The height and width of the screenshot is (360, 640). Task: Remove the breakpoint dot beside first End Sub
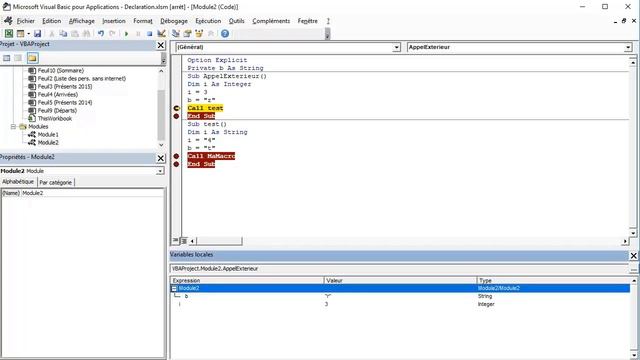coord(176,116)
